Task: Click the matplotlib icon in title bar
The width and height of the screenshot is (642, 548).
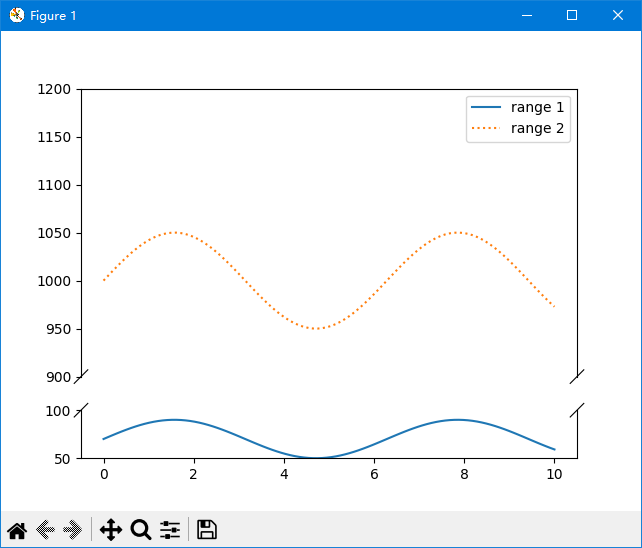Action: 17,16
